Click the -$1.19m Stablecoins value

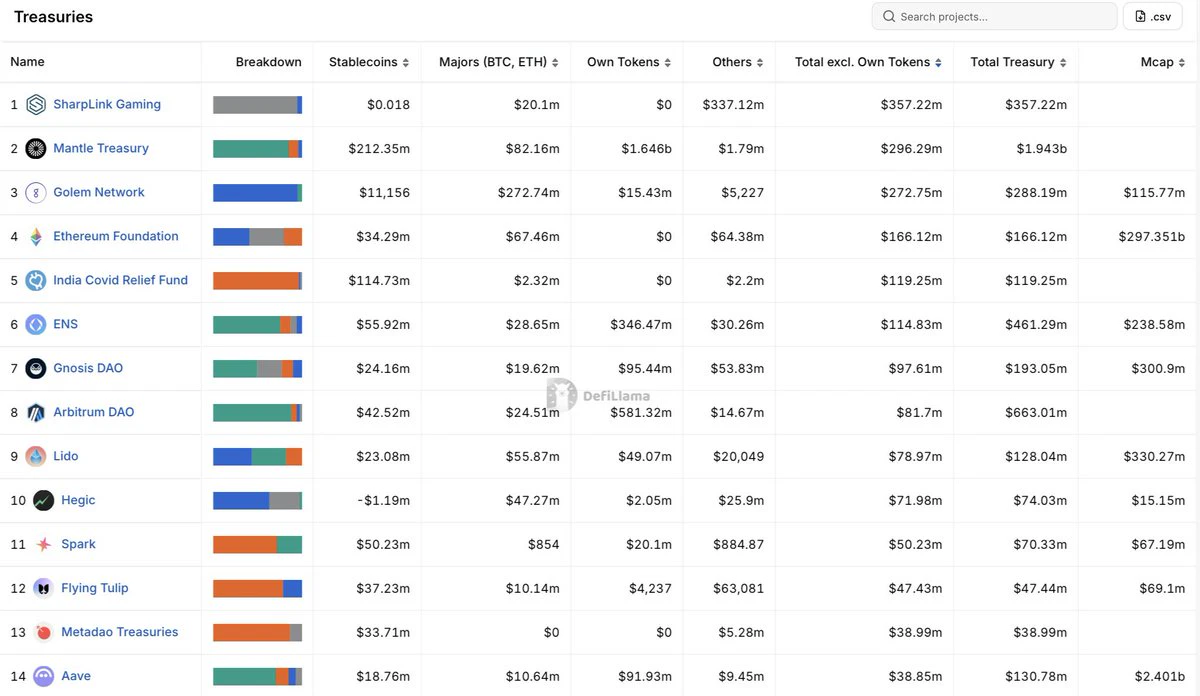click(383, 500)
